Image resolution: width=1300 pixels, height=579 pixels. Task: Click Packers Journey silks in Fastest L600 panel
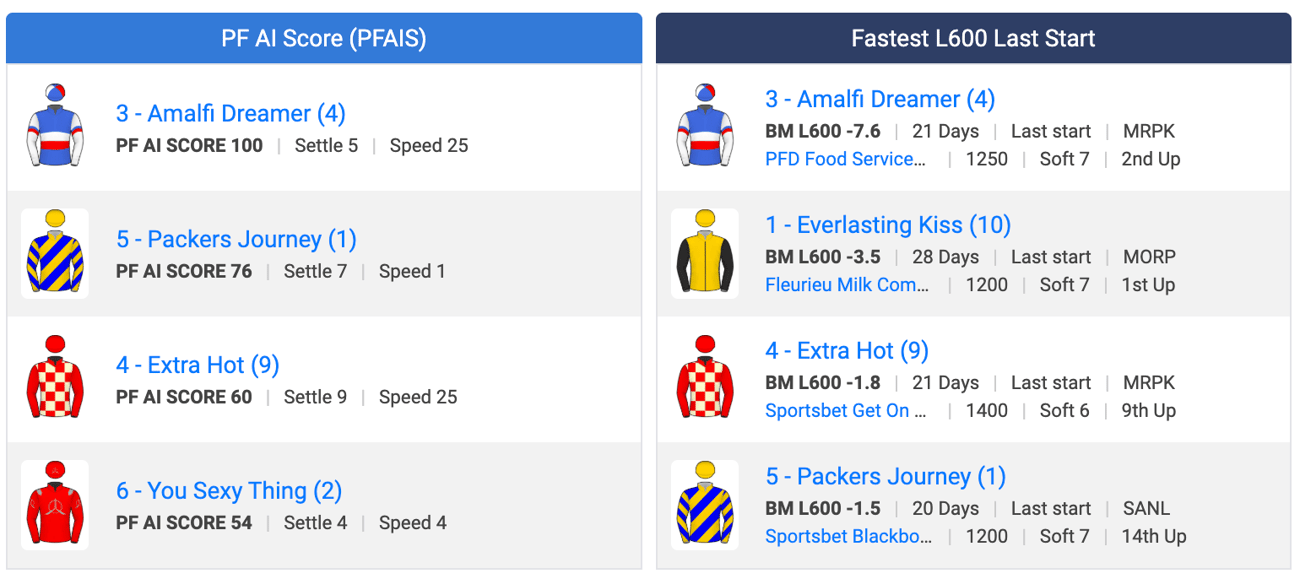pyautogui.click(x=705, y=505)
